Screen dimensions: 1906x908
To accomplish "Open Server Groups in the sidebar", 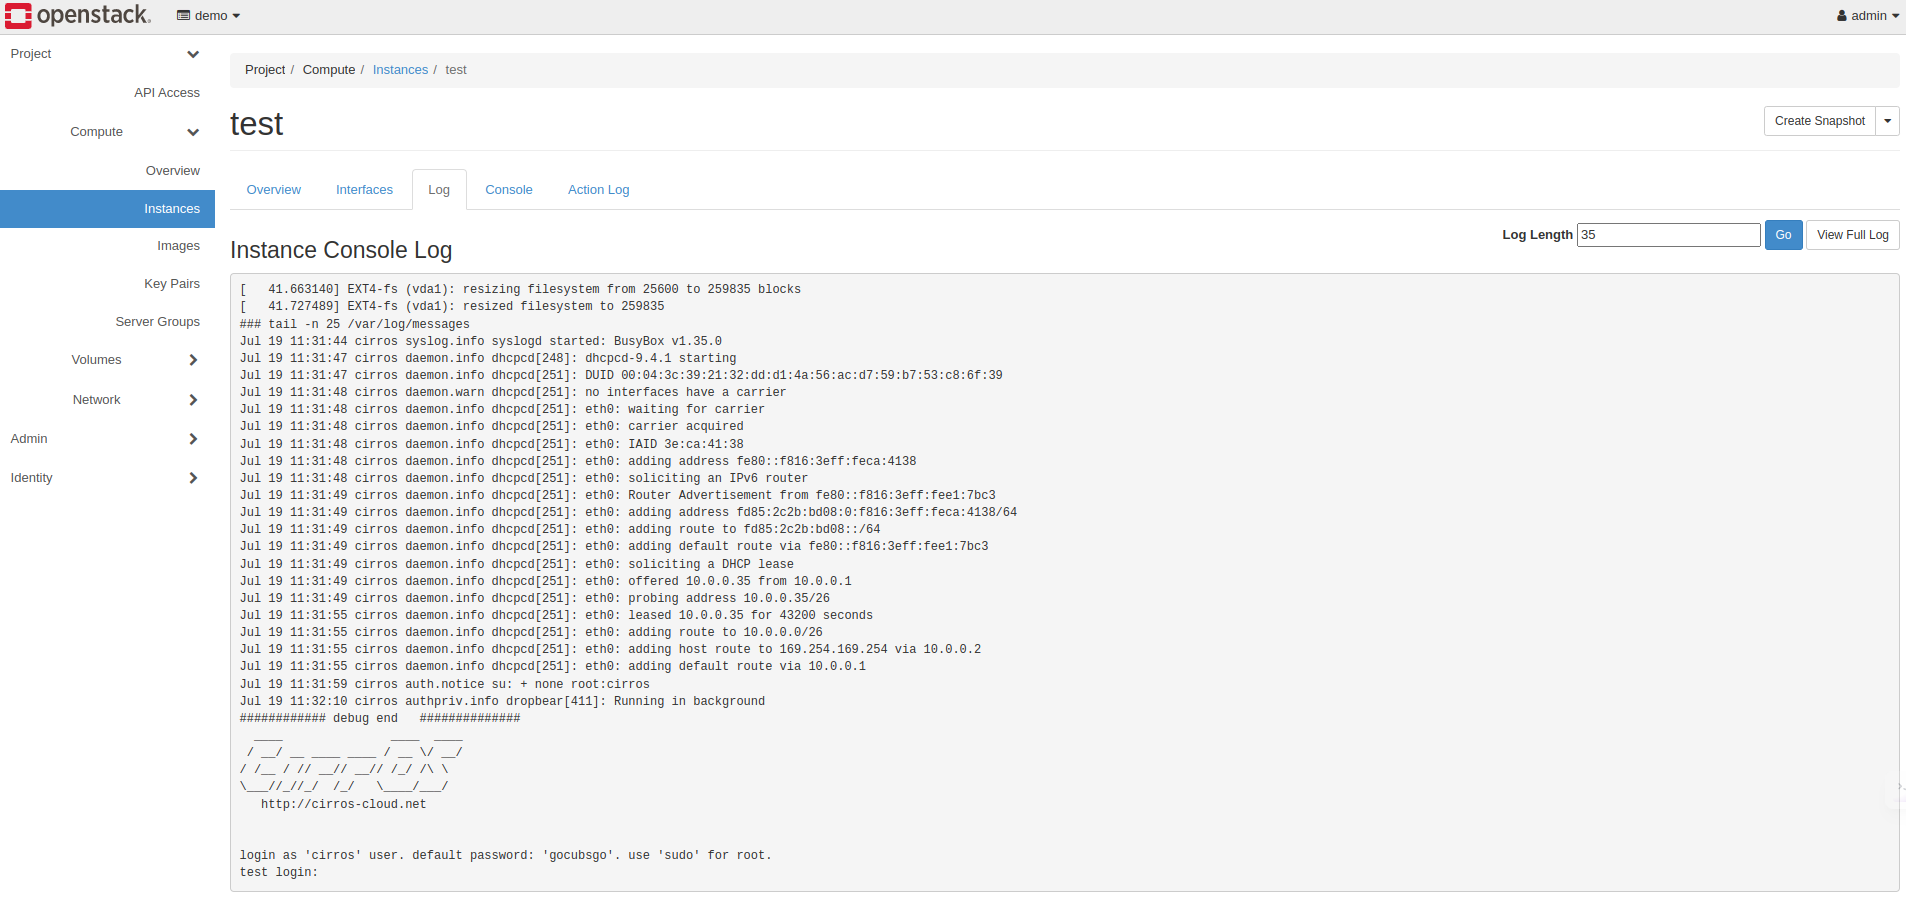I will [157, 322].
